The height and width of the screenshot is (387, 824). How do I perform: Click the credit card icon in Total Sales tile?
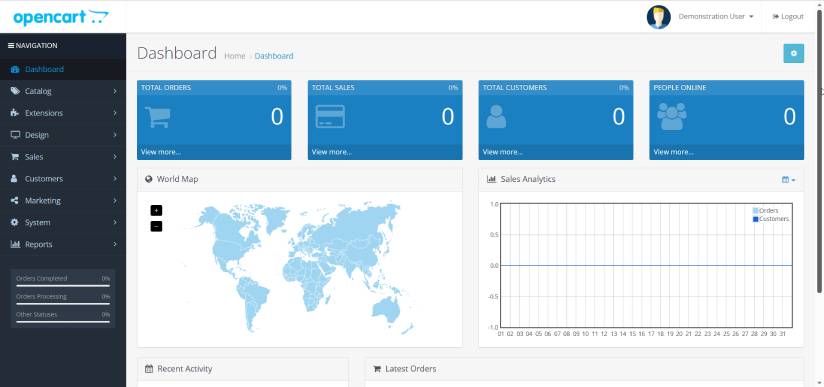point(331,117)
